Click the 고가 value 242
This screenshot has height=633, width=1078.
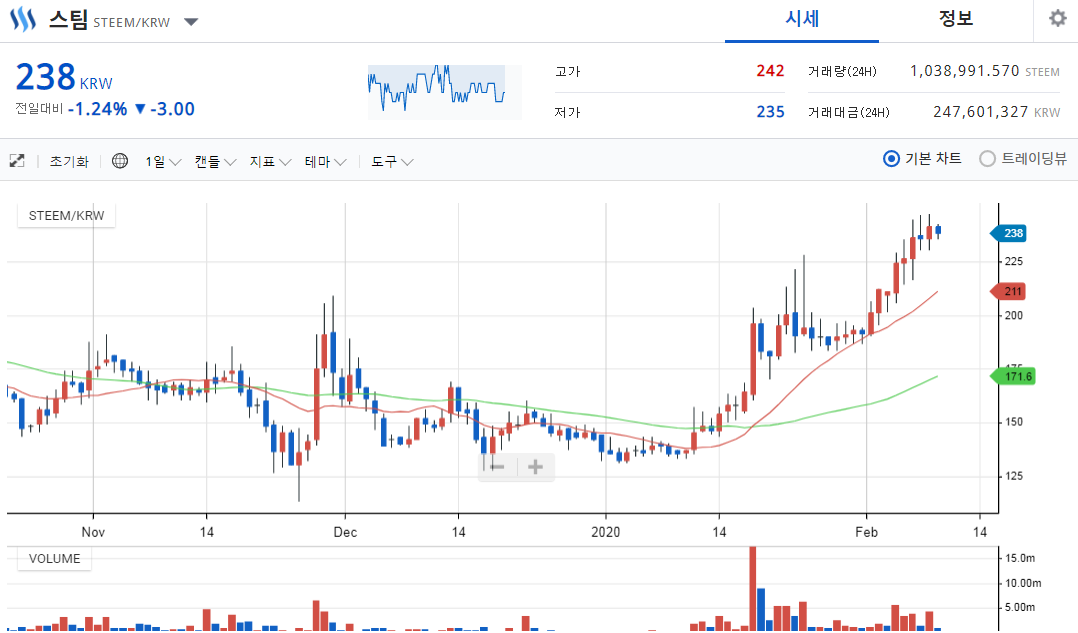(770, 71)
